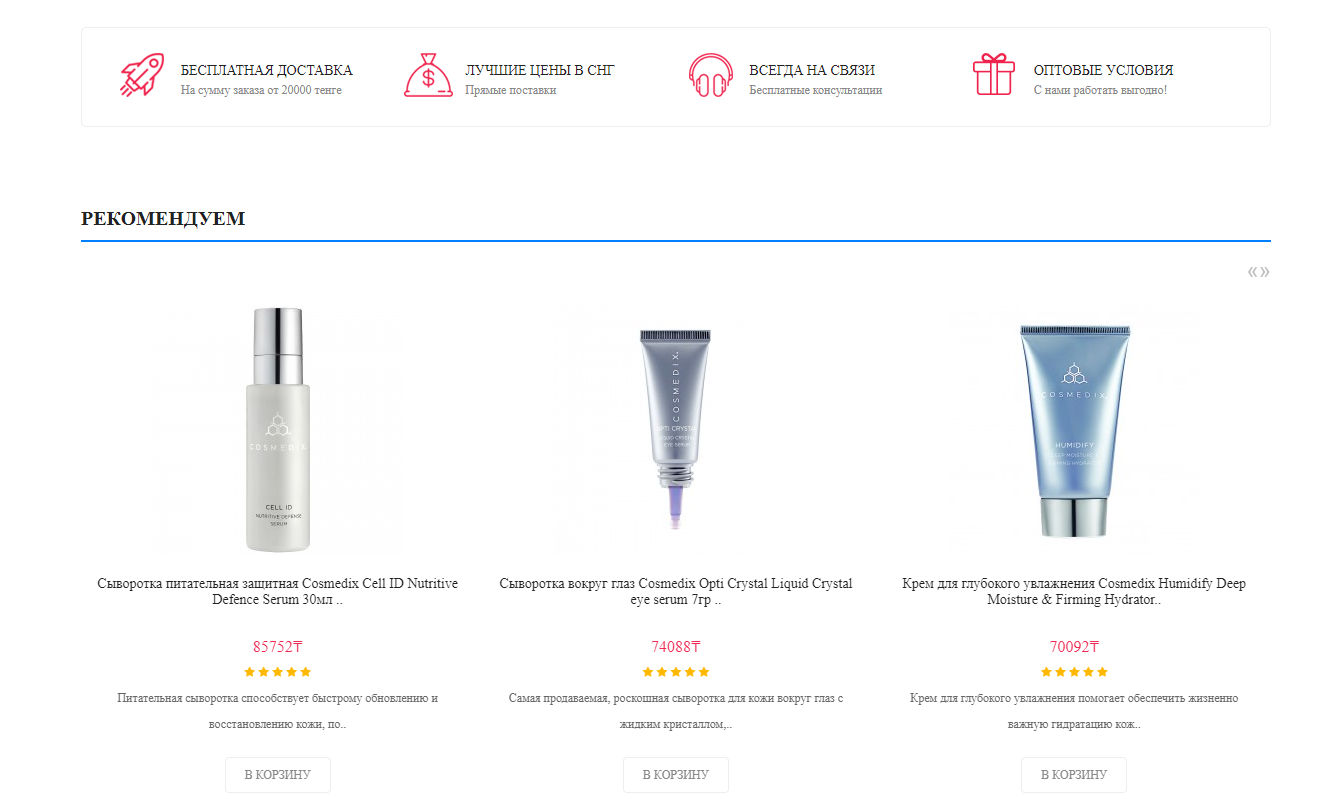This screenshot has width=1333, height=808.
Task: Open the Opti Crystal Liquid Crystal eye serum link
Action: pyautogui.click(x=676, y=591)
